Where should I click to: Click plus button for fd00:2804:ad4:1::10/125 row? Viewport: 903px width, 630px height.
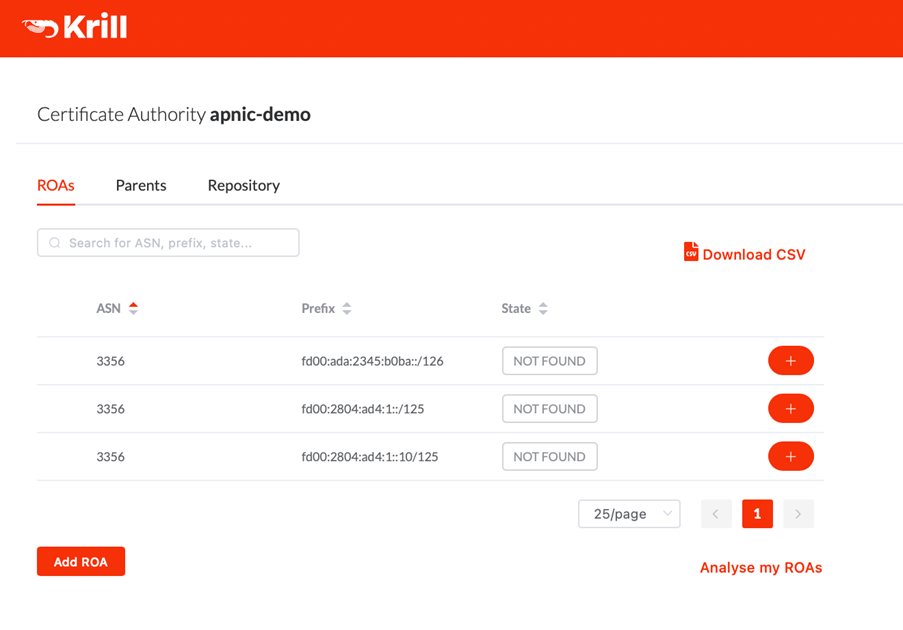(791, 456)
